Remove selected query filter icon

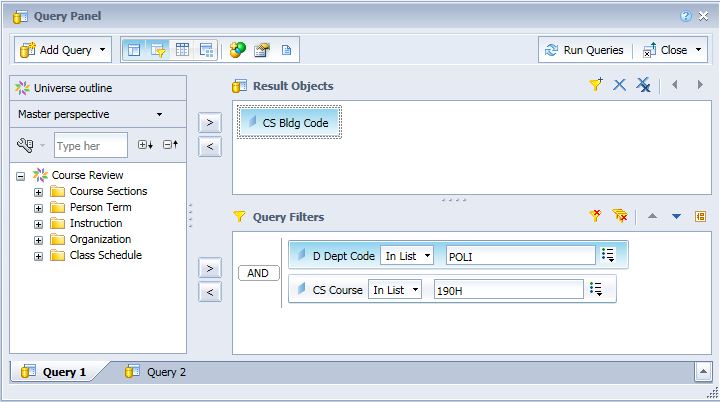tap(596, 215)
